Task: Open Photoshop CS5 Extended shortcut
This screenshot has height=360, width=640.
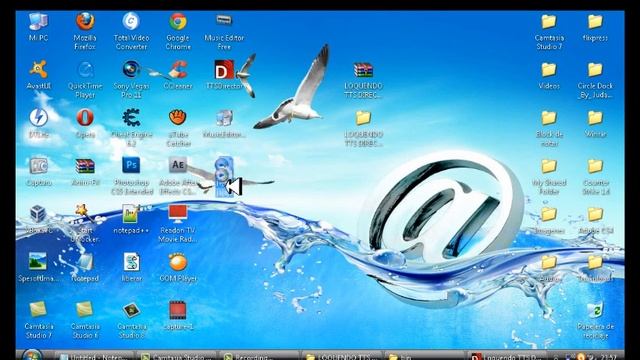Action: (x=131, y=165)
